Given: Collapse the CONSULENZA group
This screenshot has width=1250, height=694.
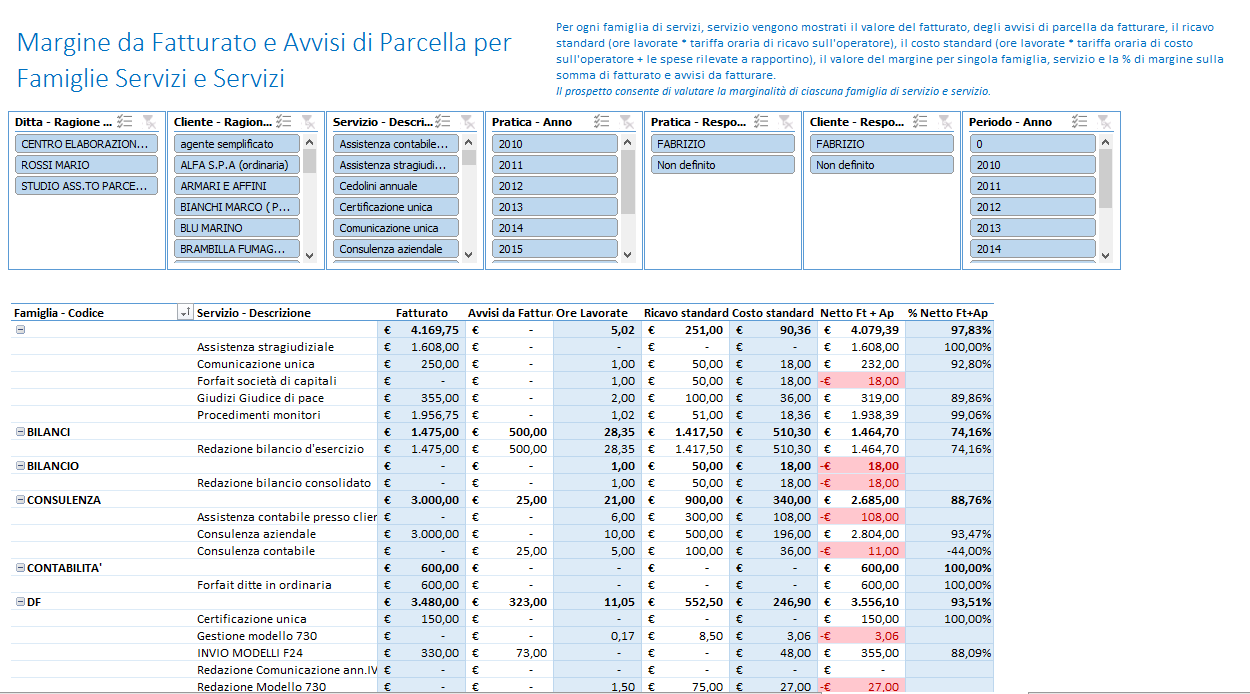Looking at the screenshot, I should click(20, 500).
